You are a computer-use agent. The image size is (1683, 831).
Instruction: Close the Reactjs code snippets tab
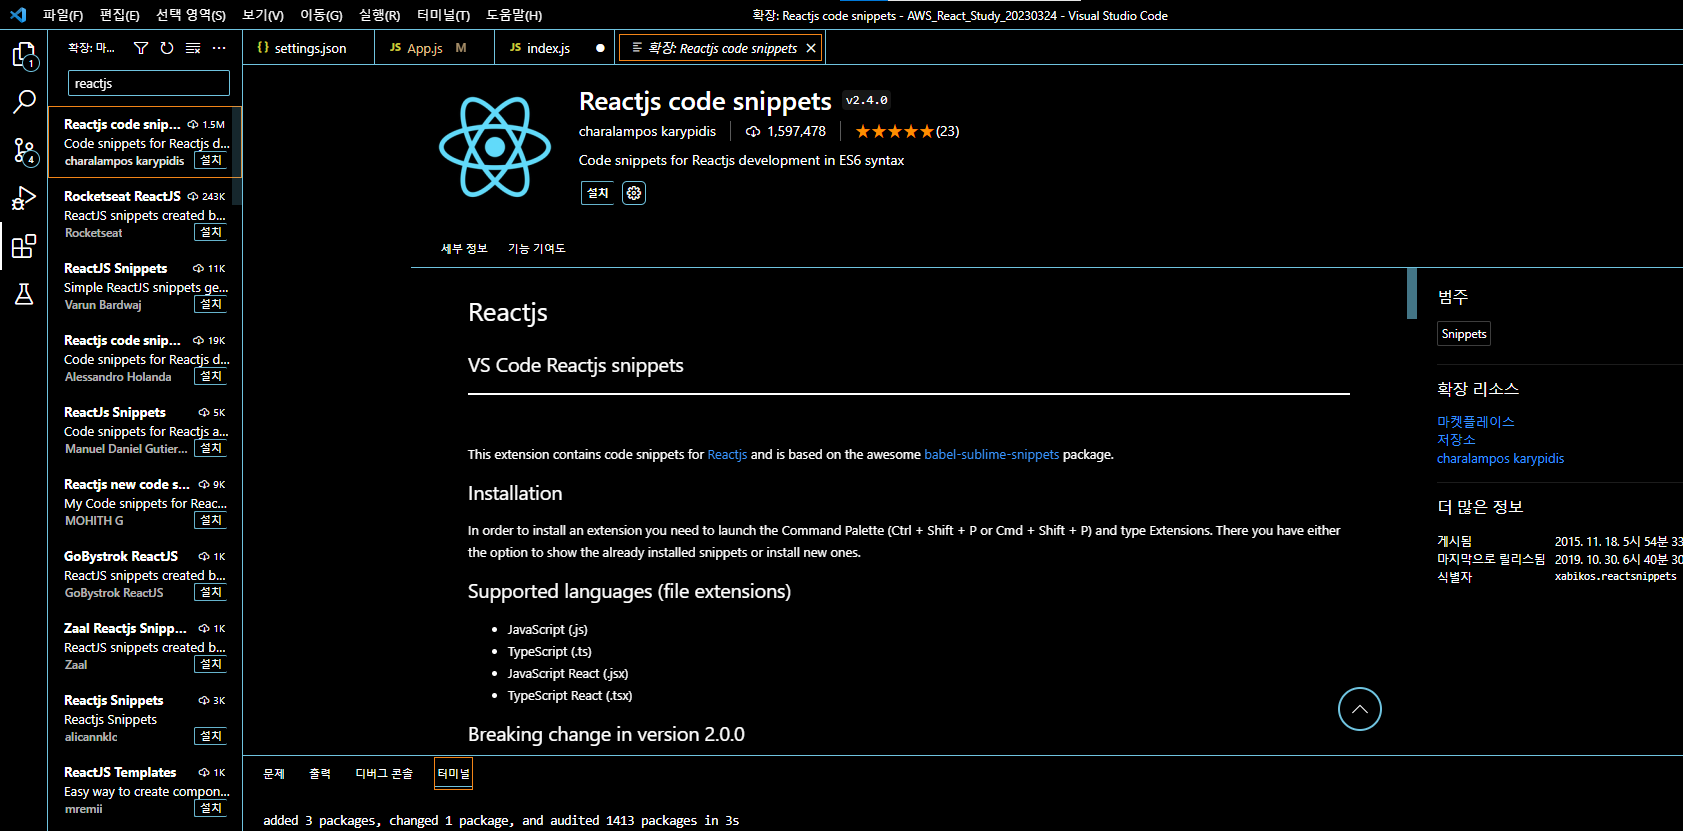point(811,48)
